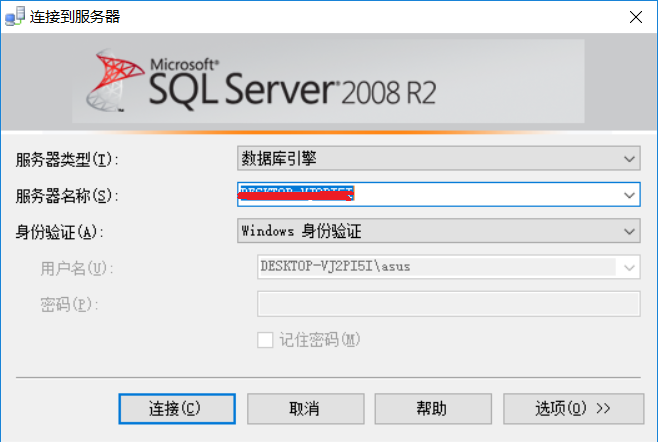Viewport: 658px width, 442px height.
Task: Close the 连接到服务器 dialog window
Action: coord(634,16)
